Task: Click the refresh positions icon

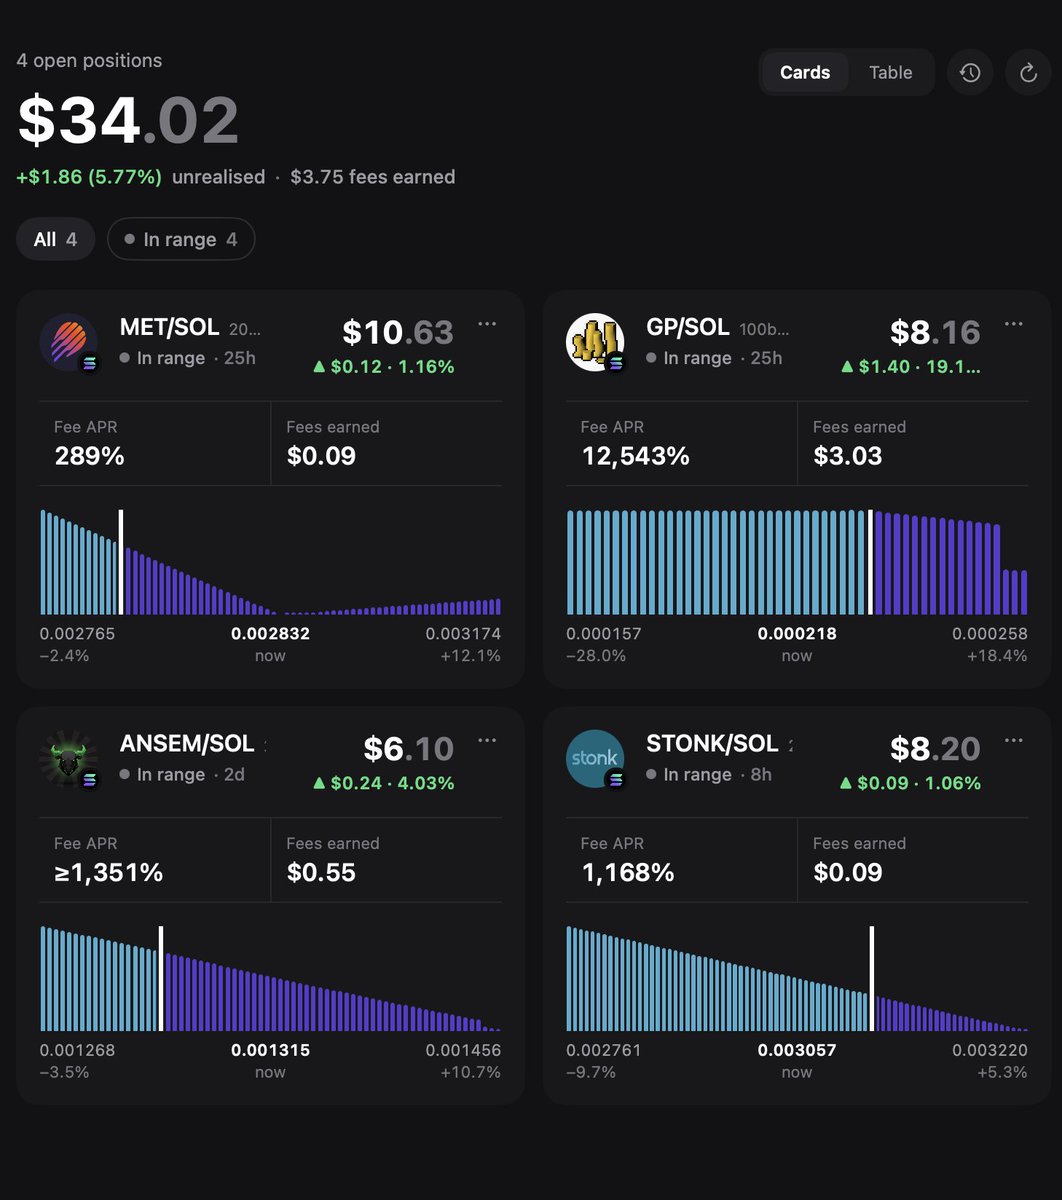Action: pos(1028,72)
